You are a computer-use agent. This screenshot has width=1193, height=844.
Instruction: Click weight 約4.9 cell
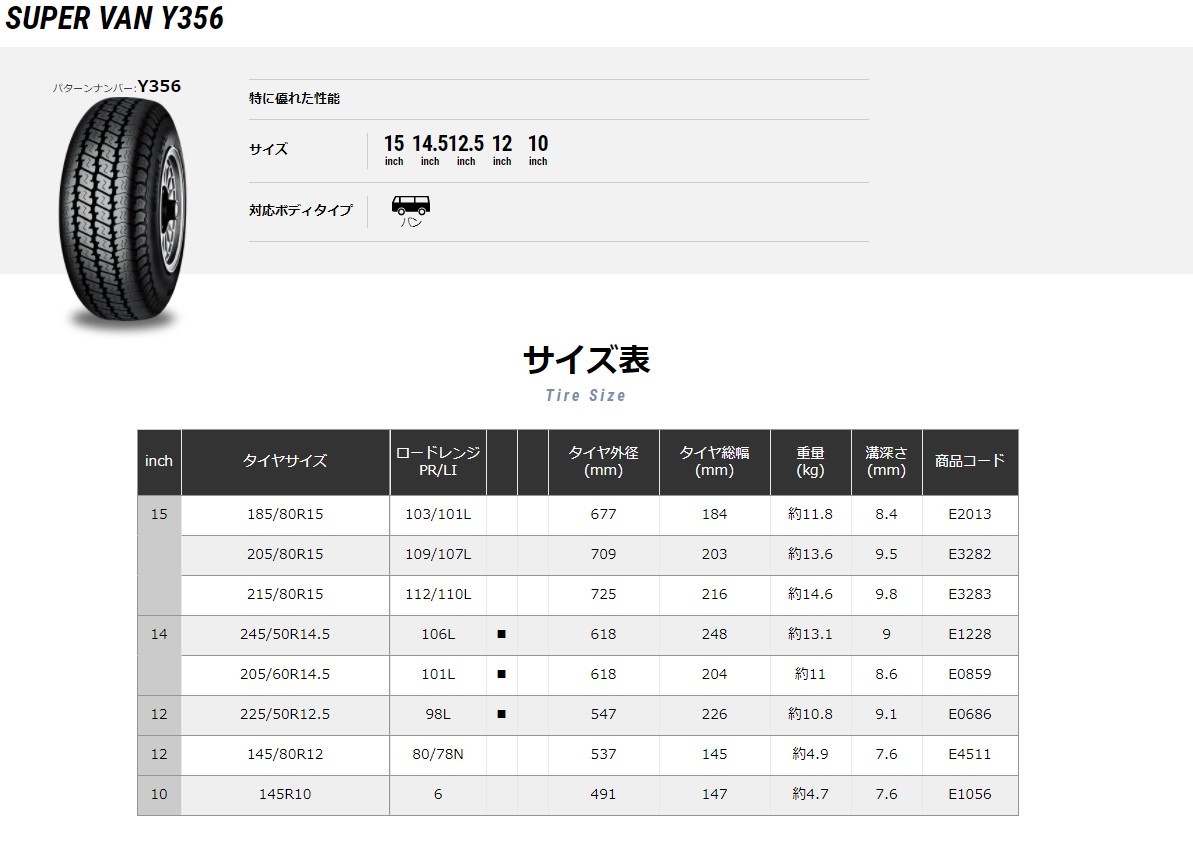tap(810, 754)
